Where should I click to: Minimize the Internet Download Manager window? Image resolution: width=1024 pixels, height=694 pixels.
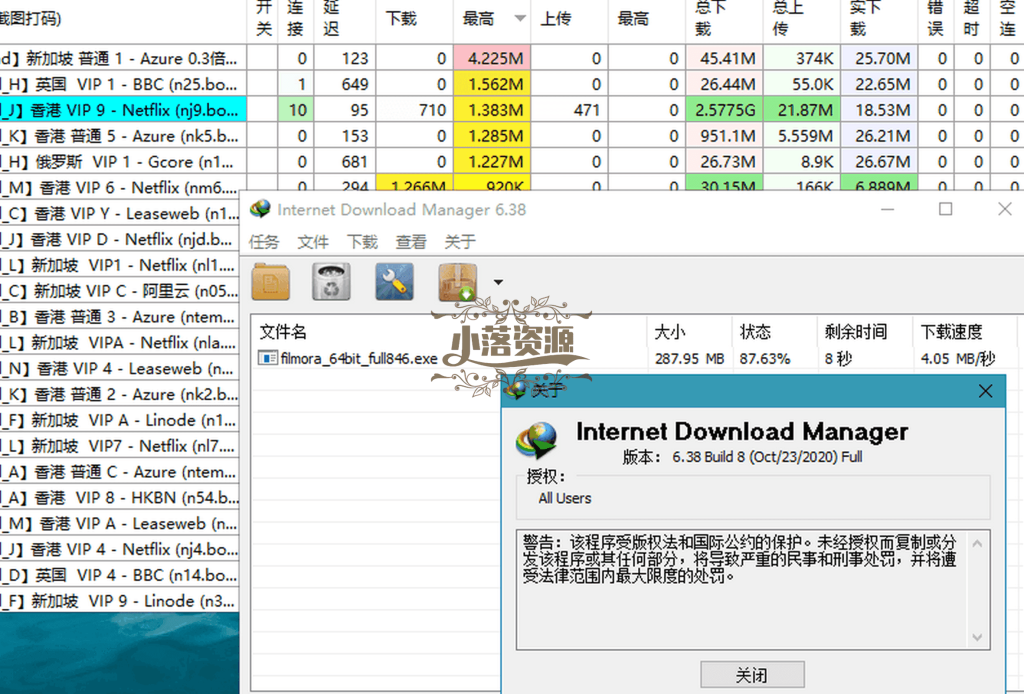888,209
